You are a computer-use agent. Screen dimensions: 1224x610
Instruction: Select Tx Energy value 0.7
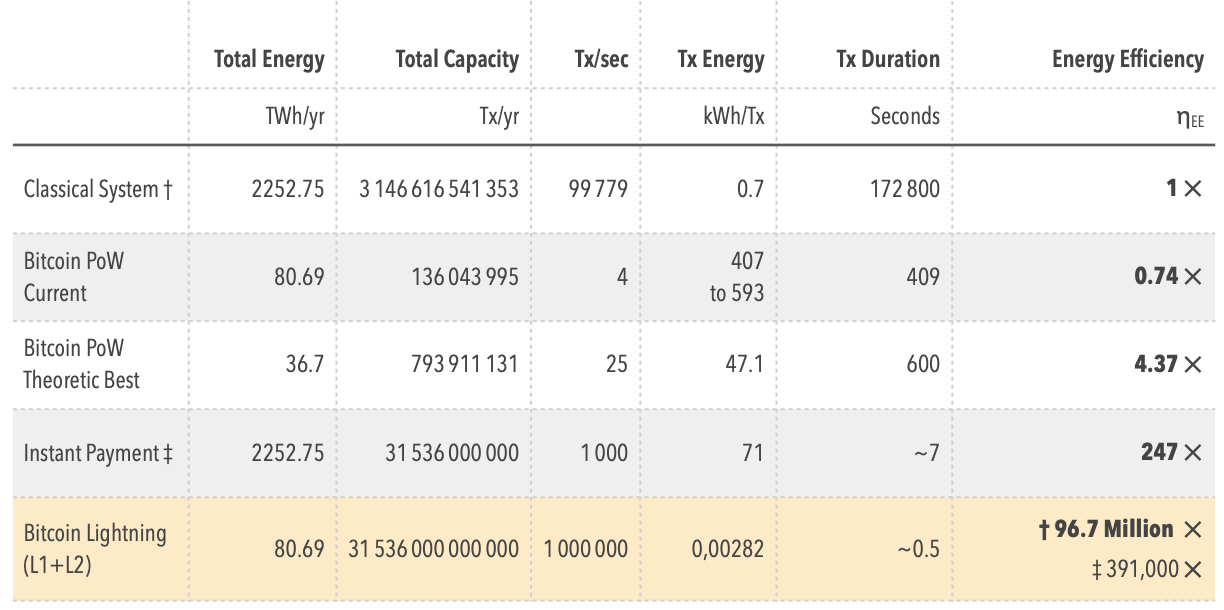point(750,189)
